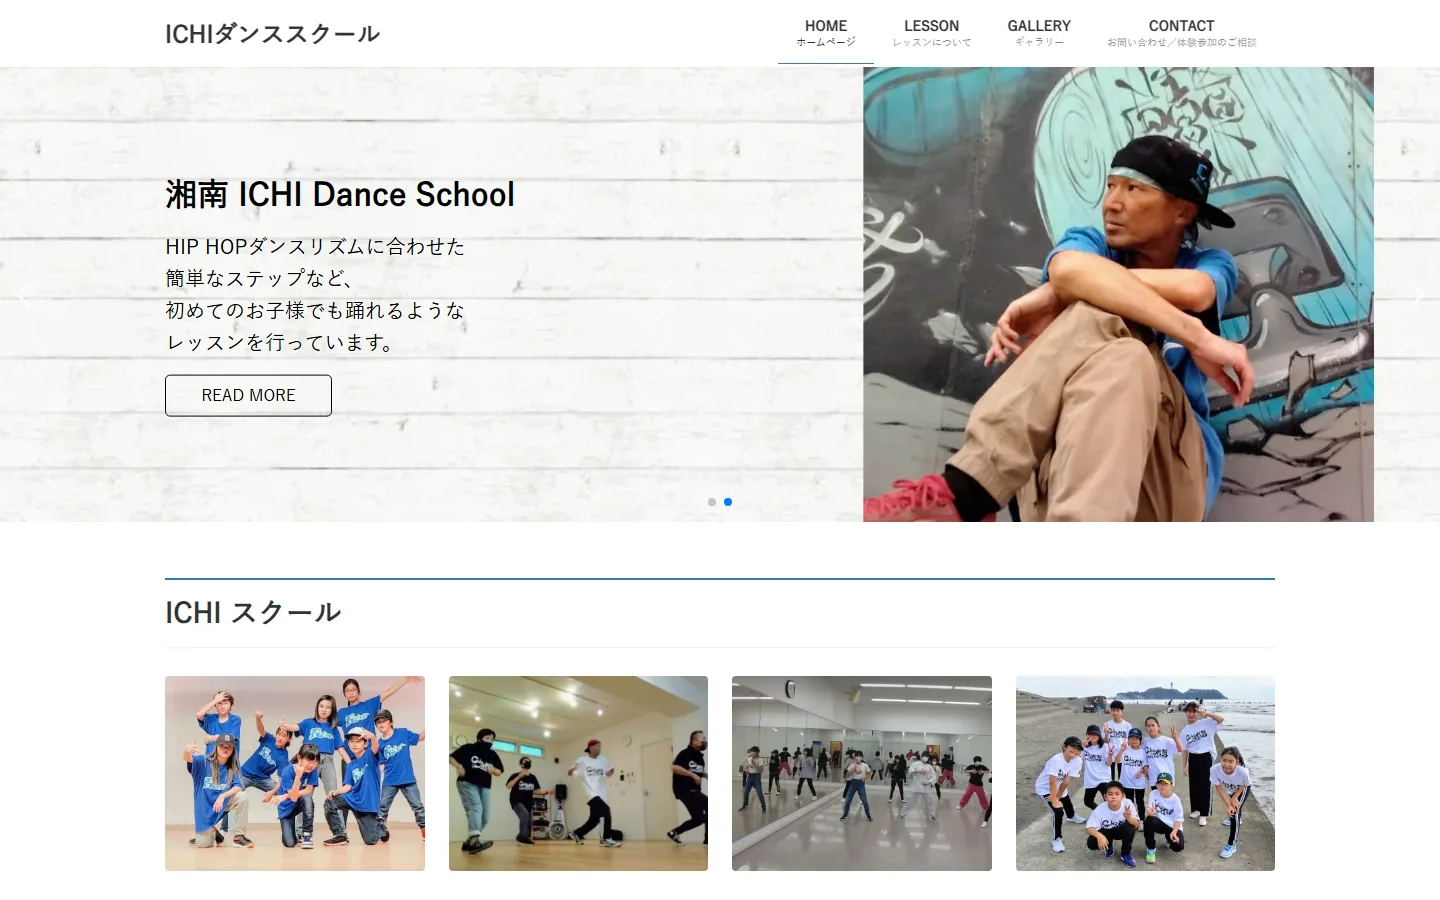Click text line HIP HOPダンスリズムに合わせた
The height and width of the screenshot is (900, 1440).
[315, 247]
